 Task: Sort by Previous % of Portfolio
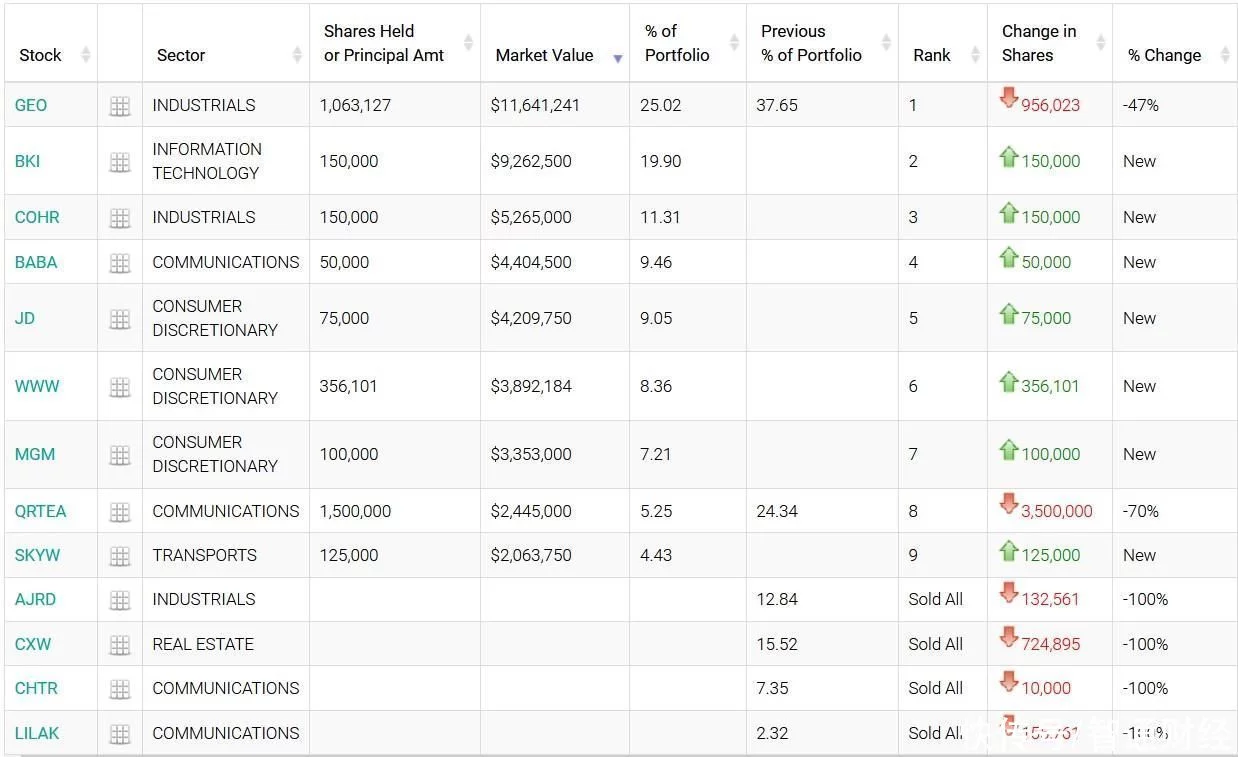(822, 44)
